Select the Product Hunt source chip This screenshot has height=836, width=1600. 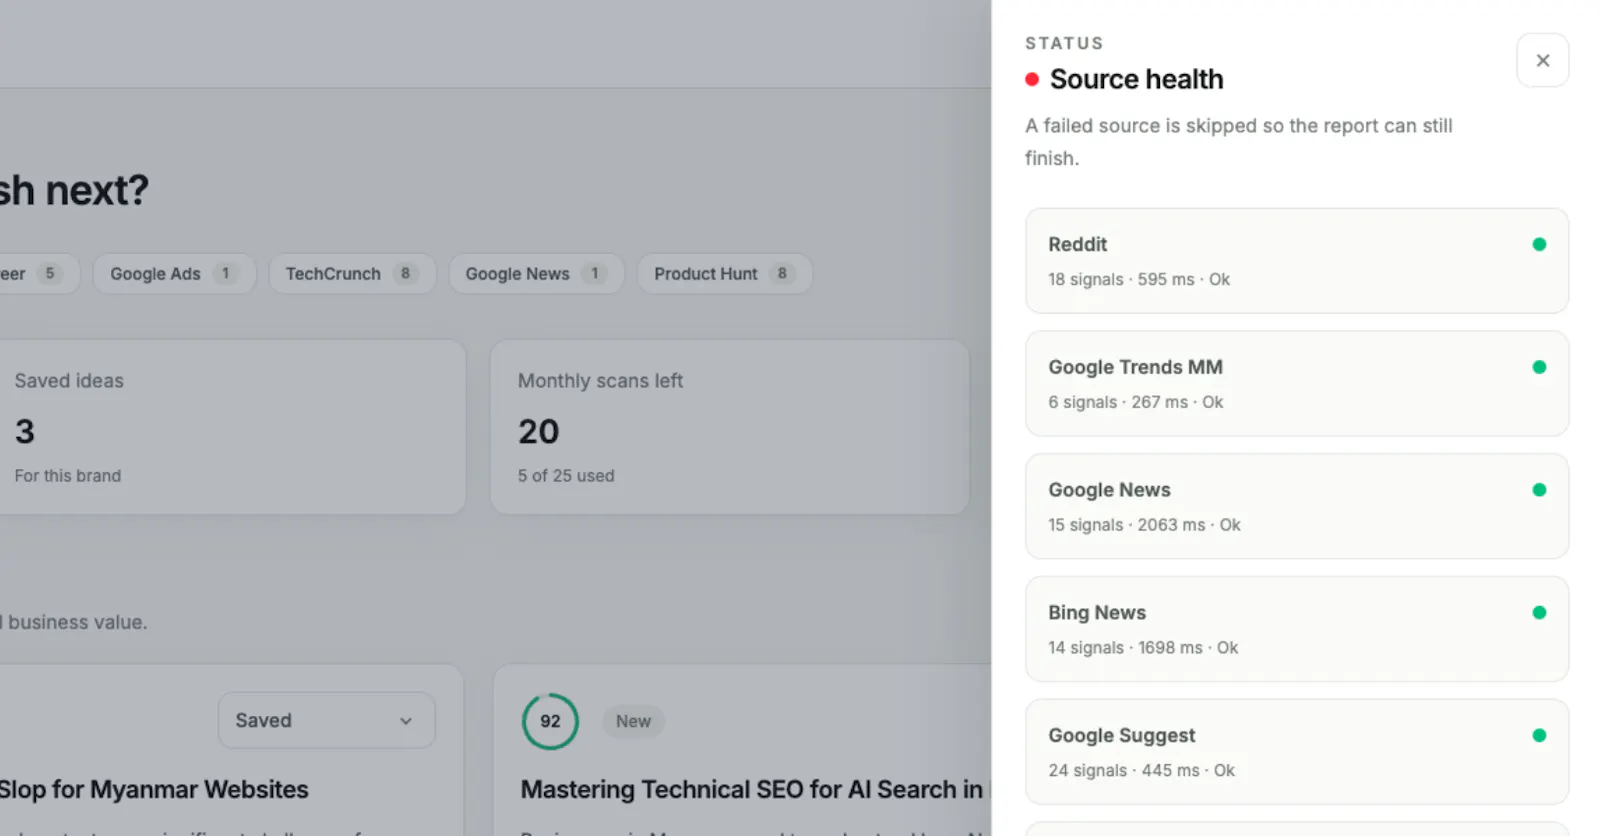(x=724, y=274)
